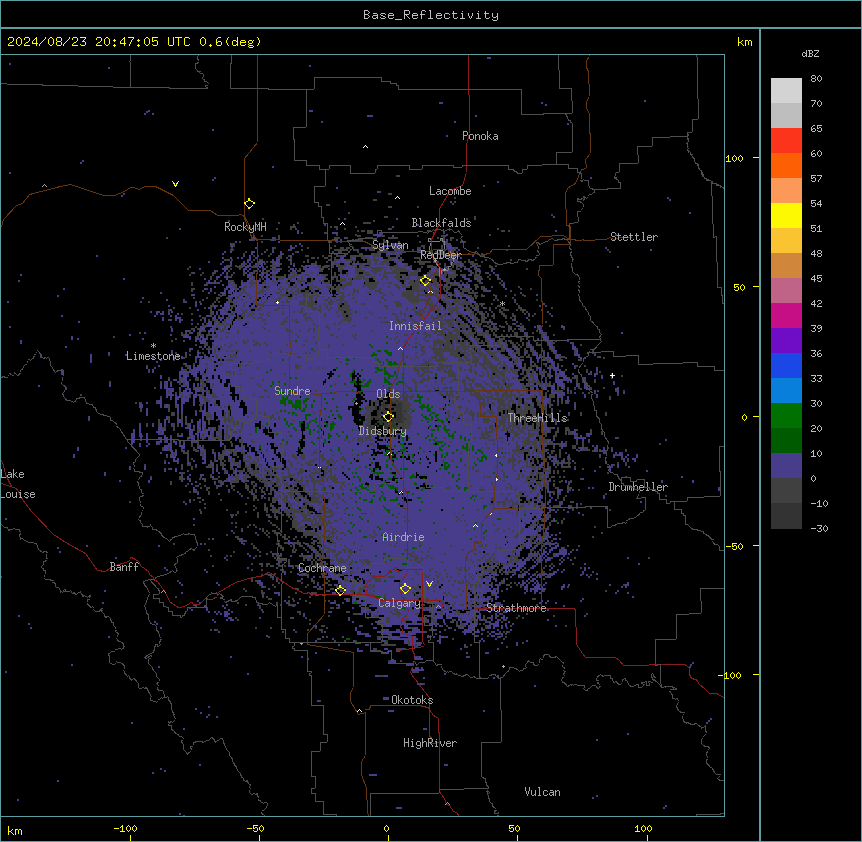Click the Limestone label

click(153, 356)
